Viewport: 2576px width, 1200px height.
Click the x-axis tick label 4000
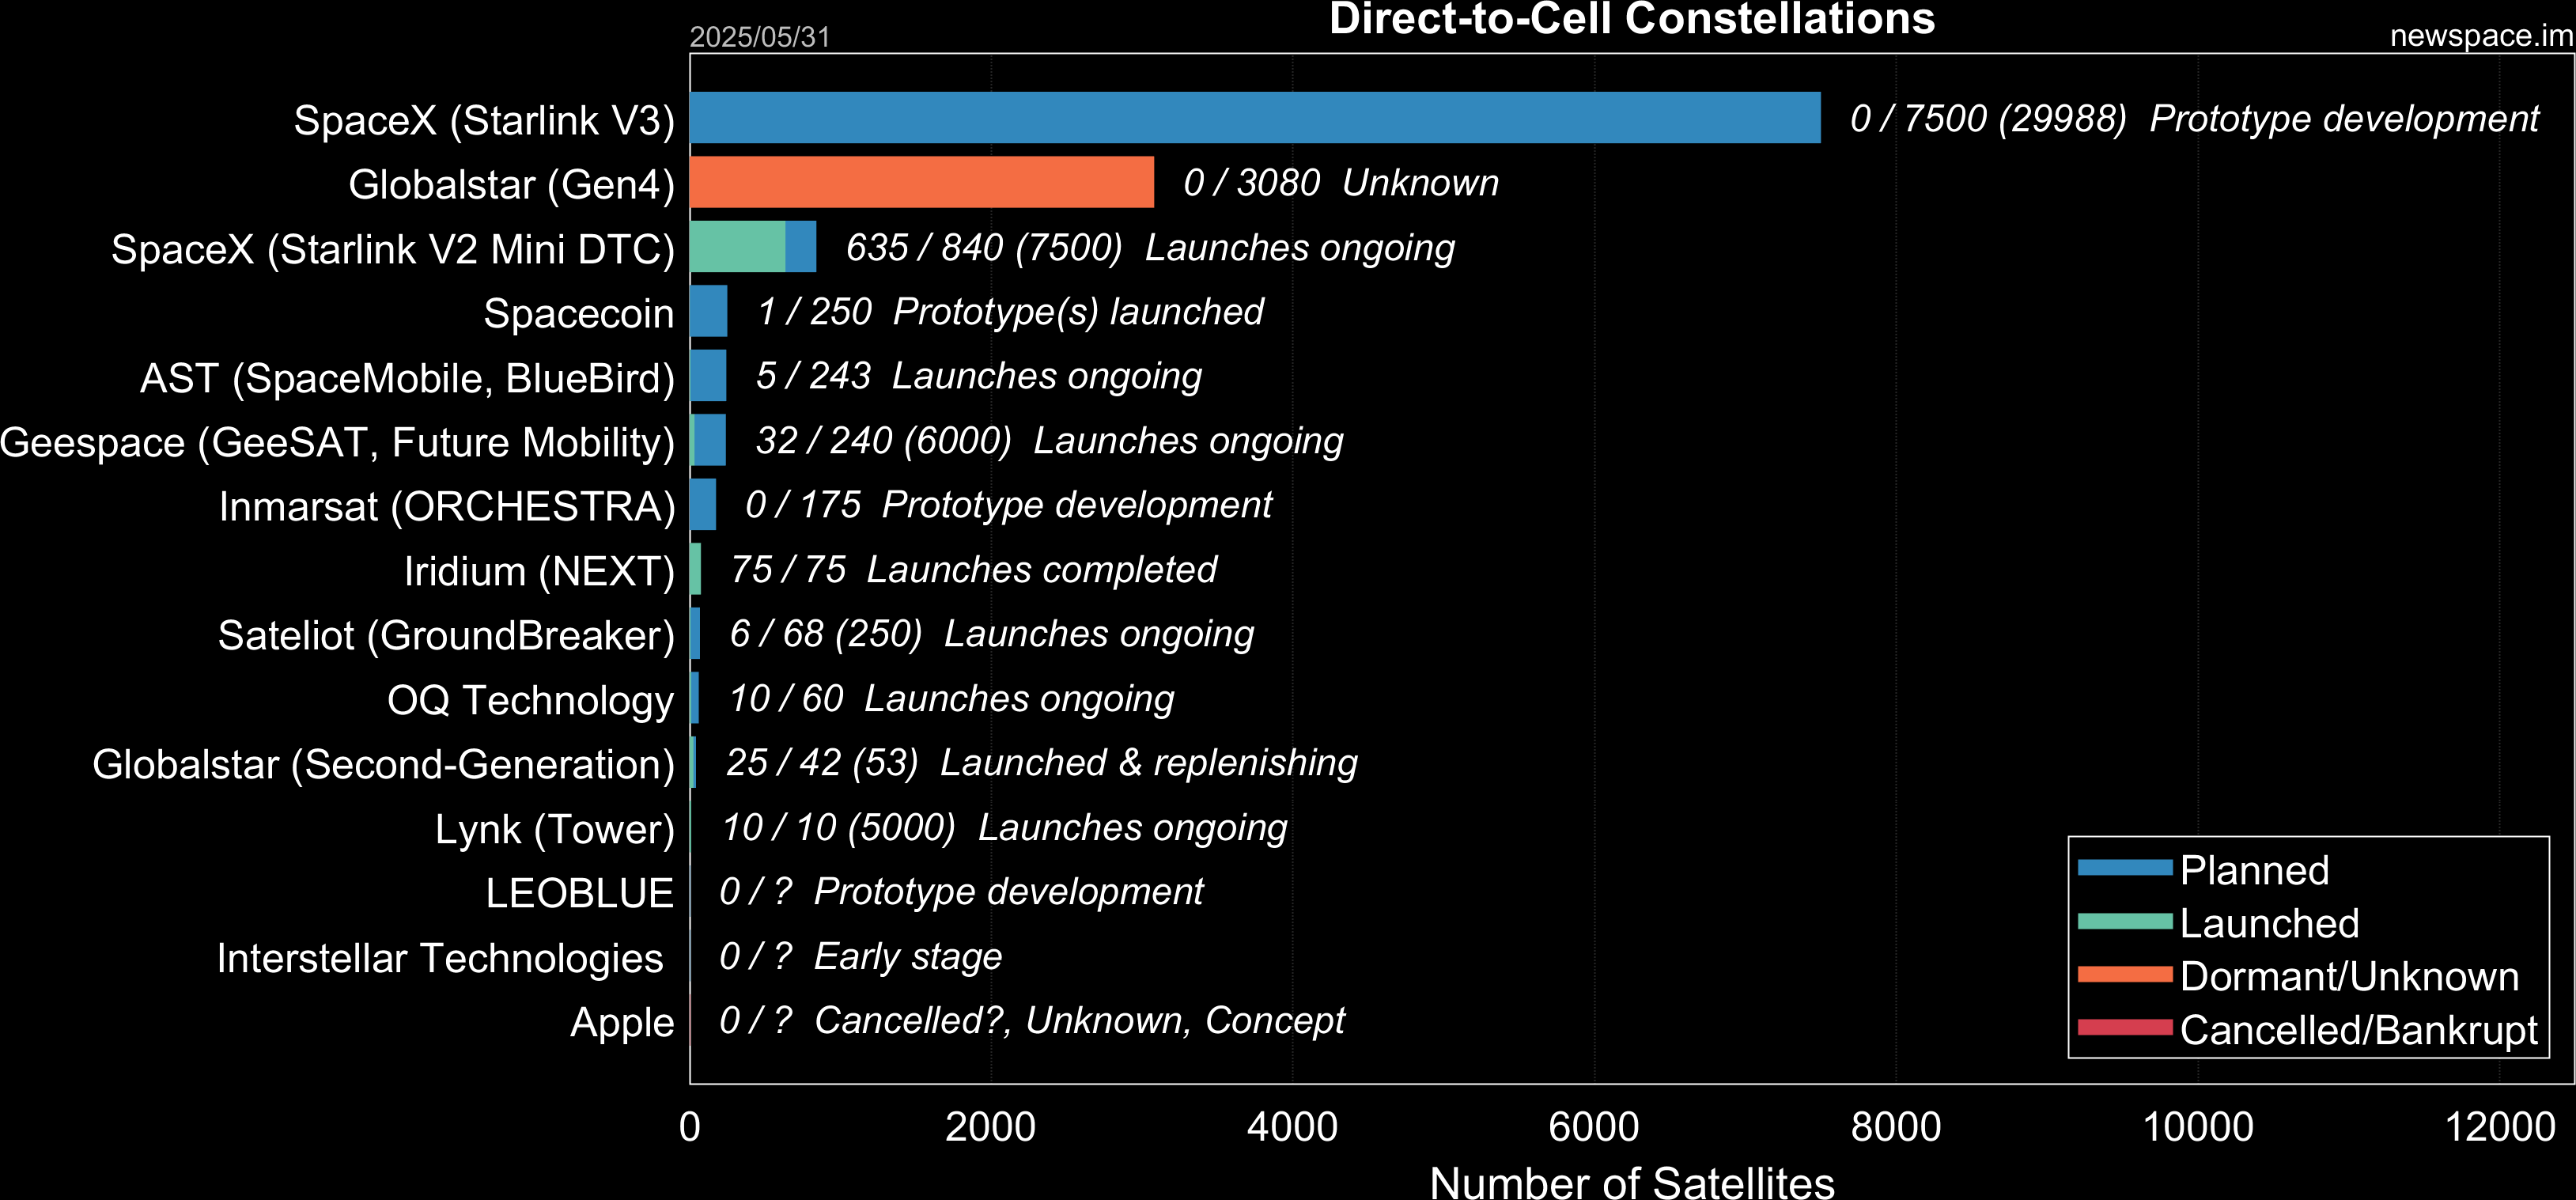click(1292, 1127)
